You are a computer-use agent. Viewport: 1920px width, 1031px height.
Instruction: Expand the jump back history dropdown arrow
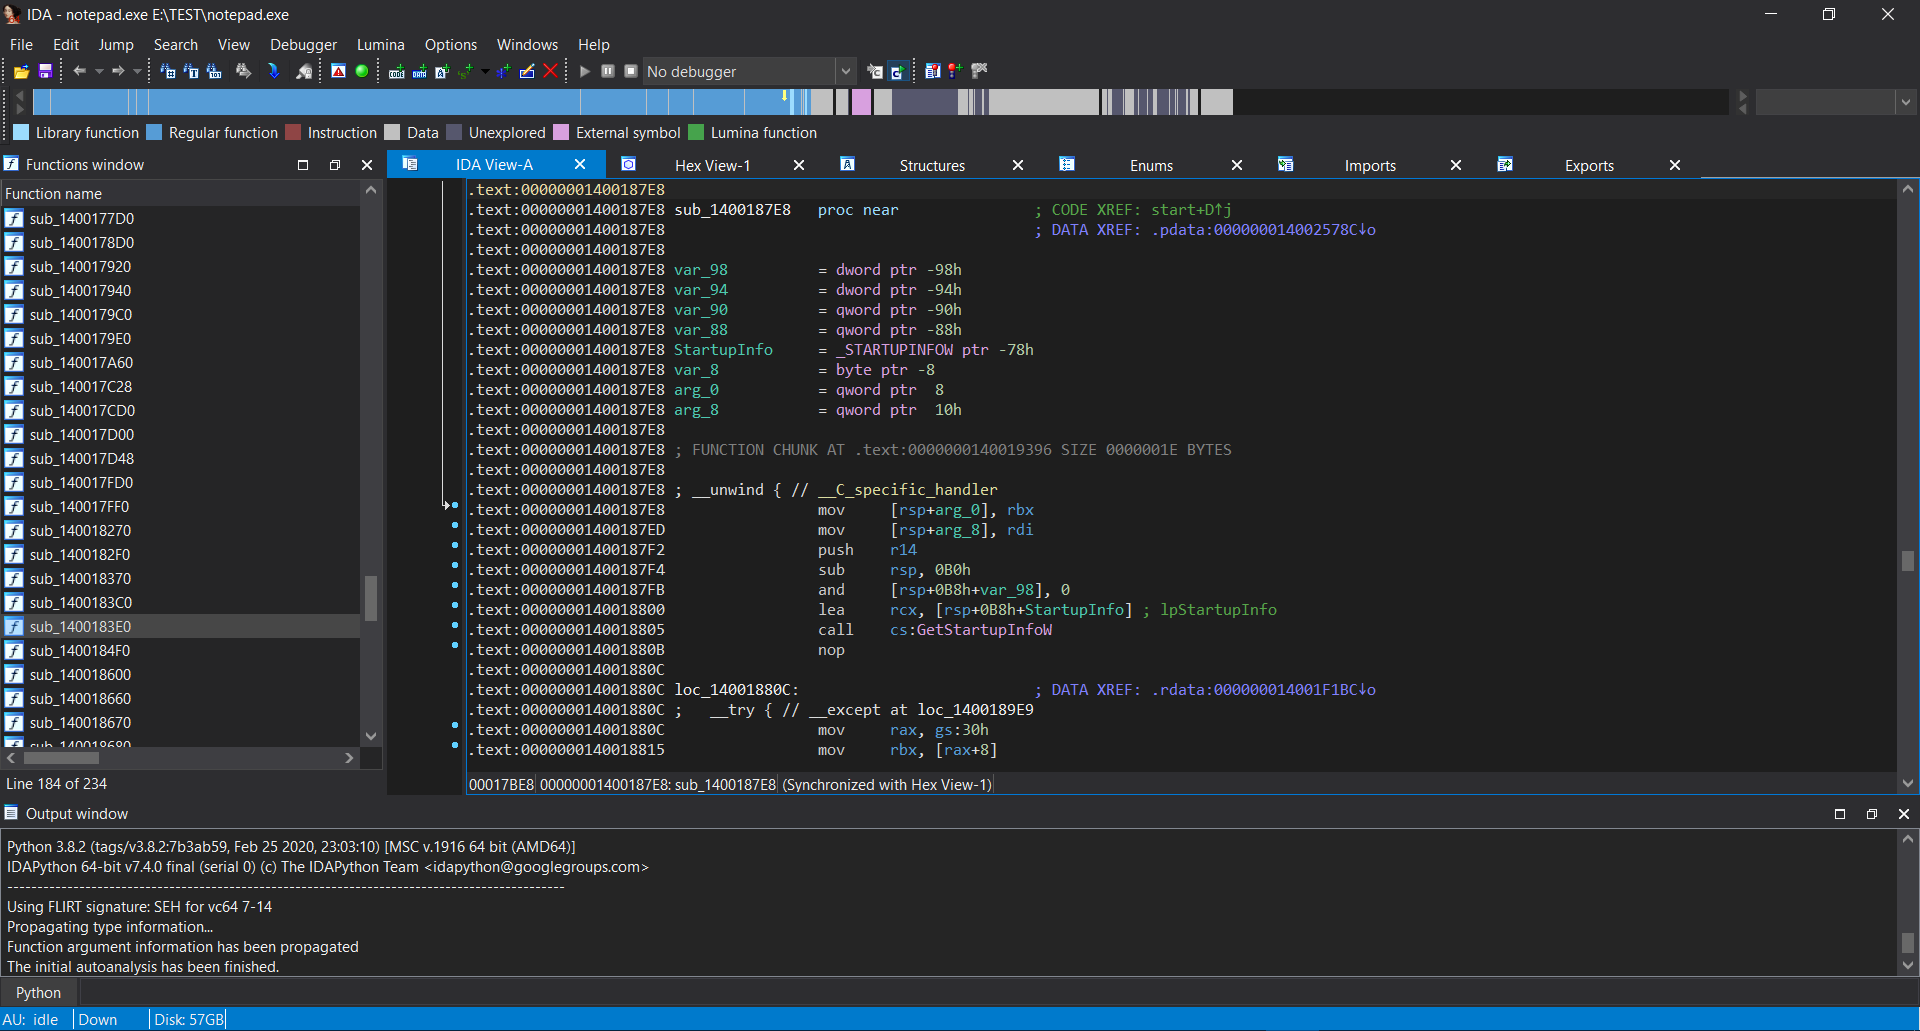pos(99,72)
